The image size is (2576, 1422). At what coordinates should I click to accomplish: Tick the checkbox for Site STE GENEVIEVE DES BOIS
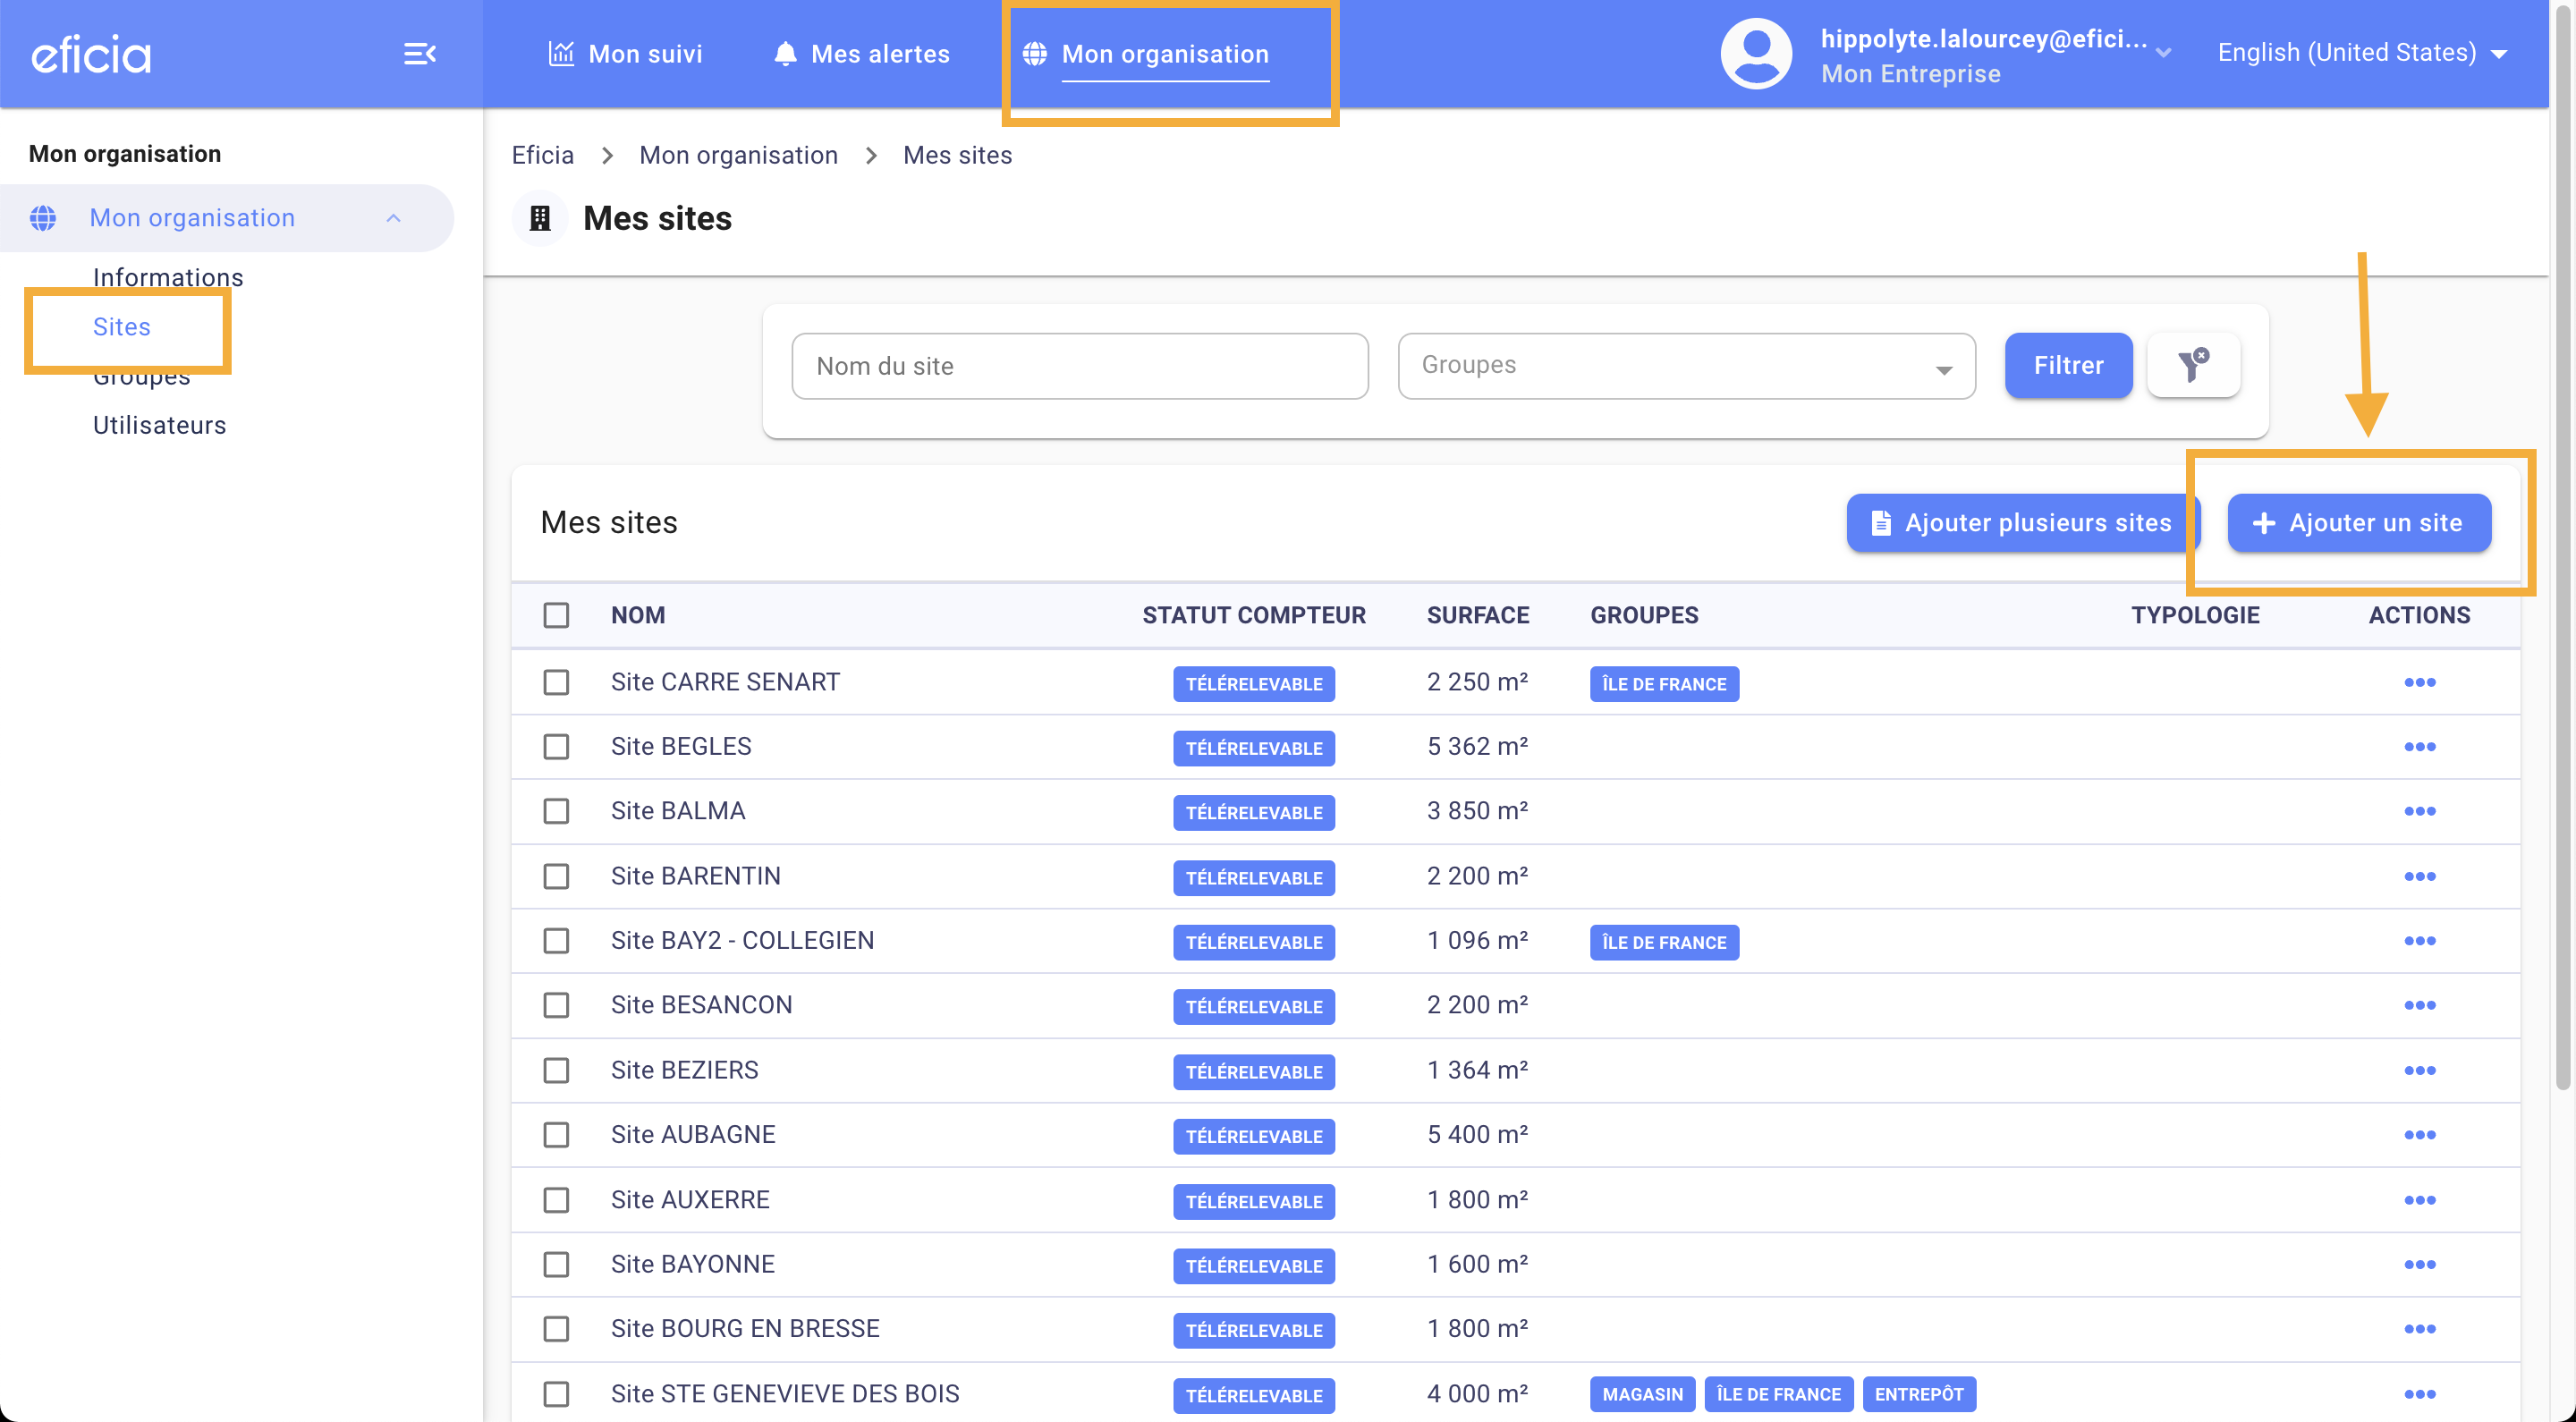556,1394
